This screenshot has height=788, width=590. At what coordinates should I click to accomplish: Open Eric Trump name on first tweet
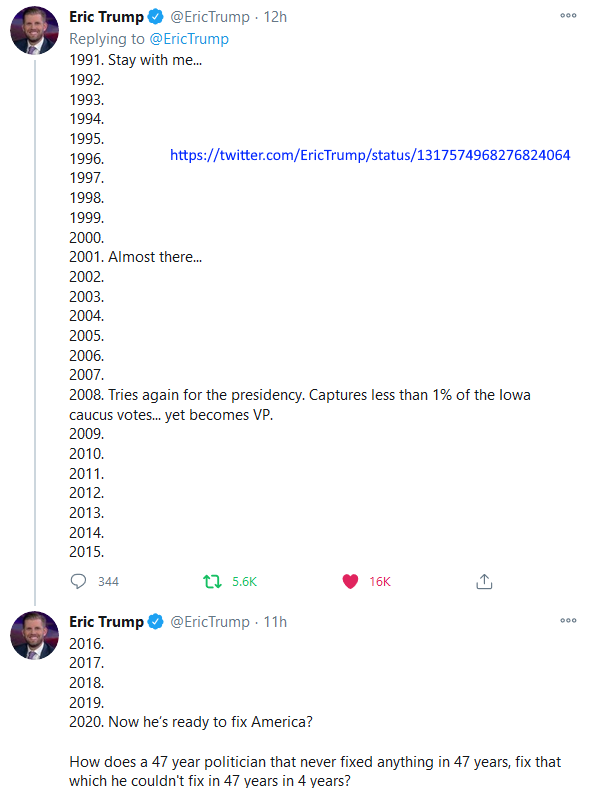107,17
